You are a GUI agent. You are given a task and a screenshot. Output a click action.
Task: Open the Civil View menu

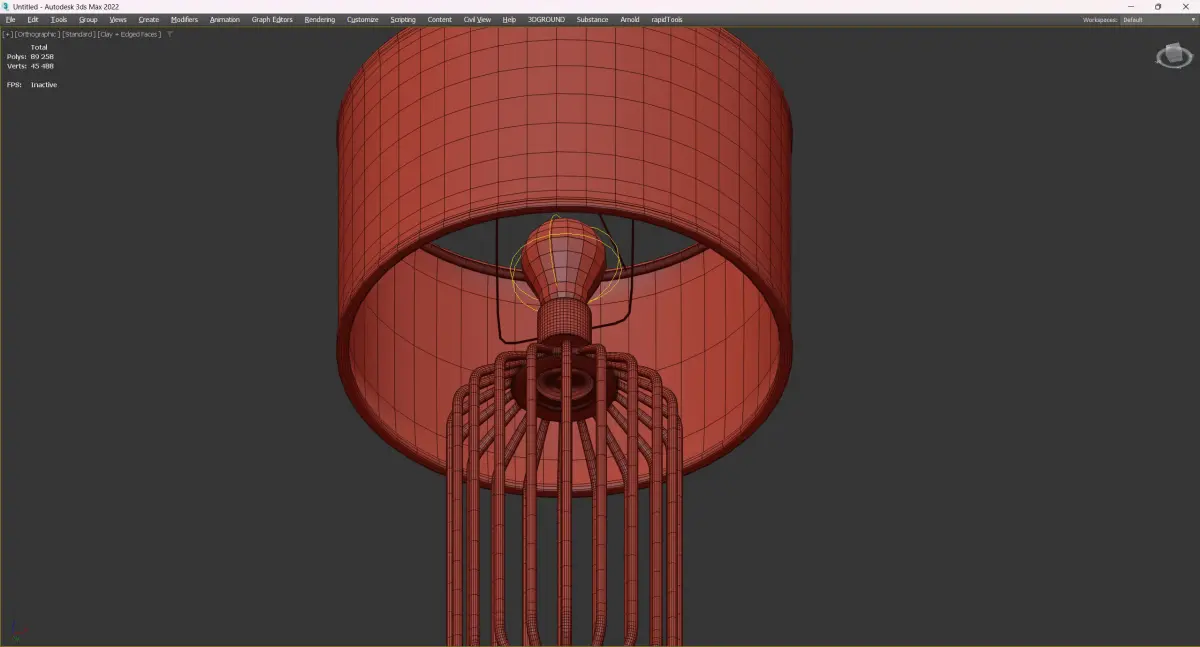[x=477, y=19]
